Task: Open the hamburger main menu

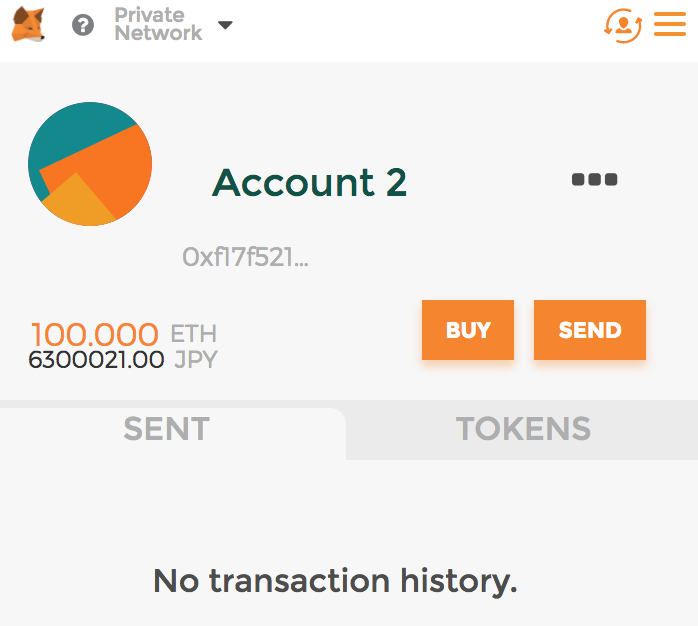Action: point(669,24)
